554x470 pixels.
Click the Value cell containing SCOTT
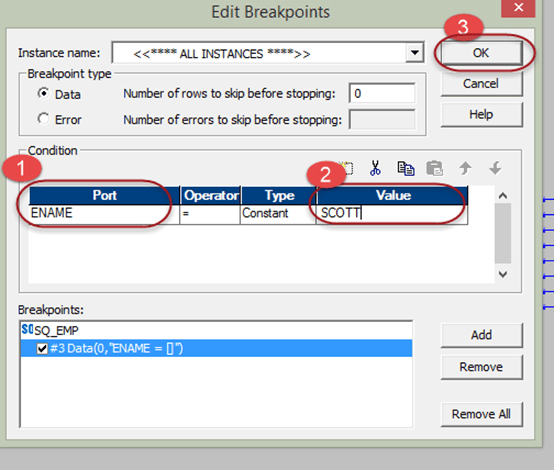coord(392,213)
